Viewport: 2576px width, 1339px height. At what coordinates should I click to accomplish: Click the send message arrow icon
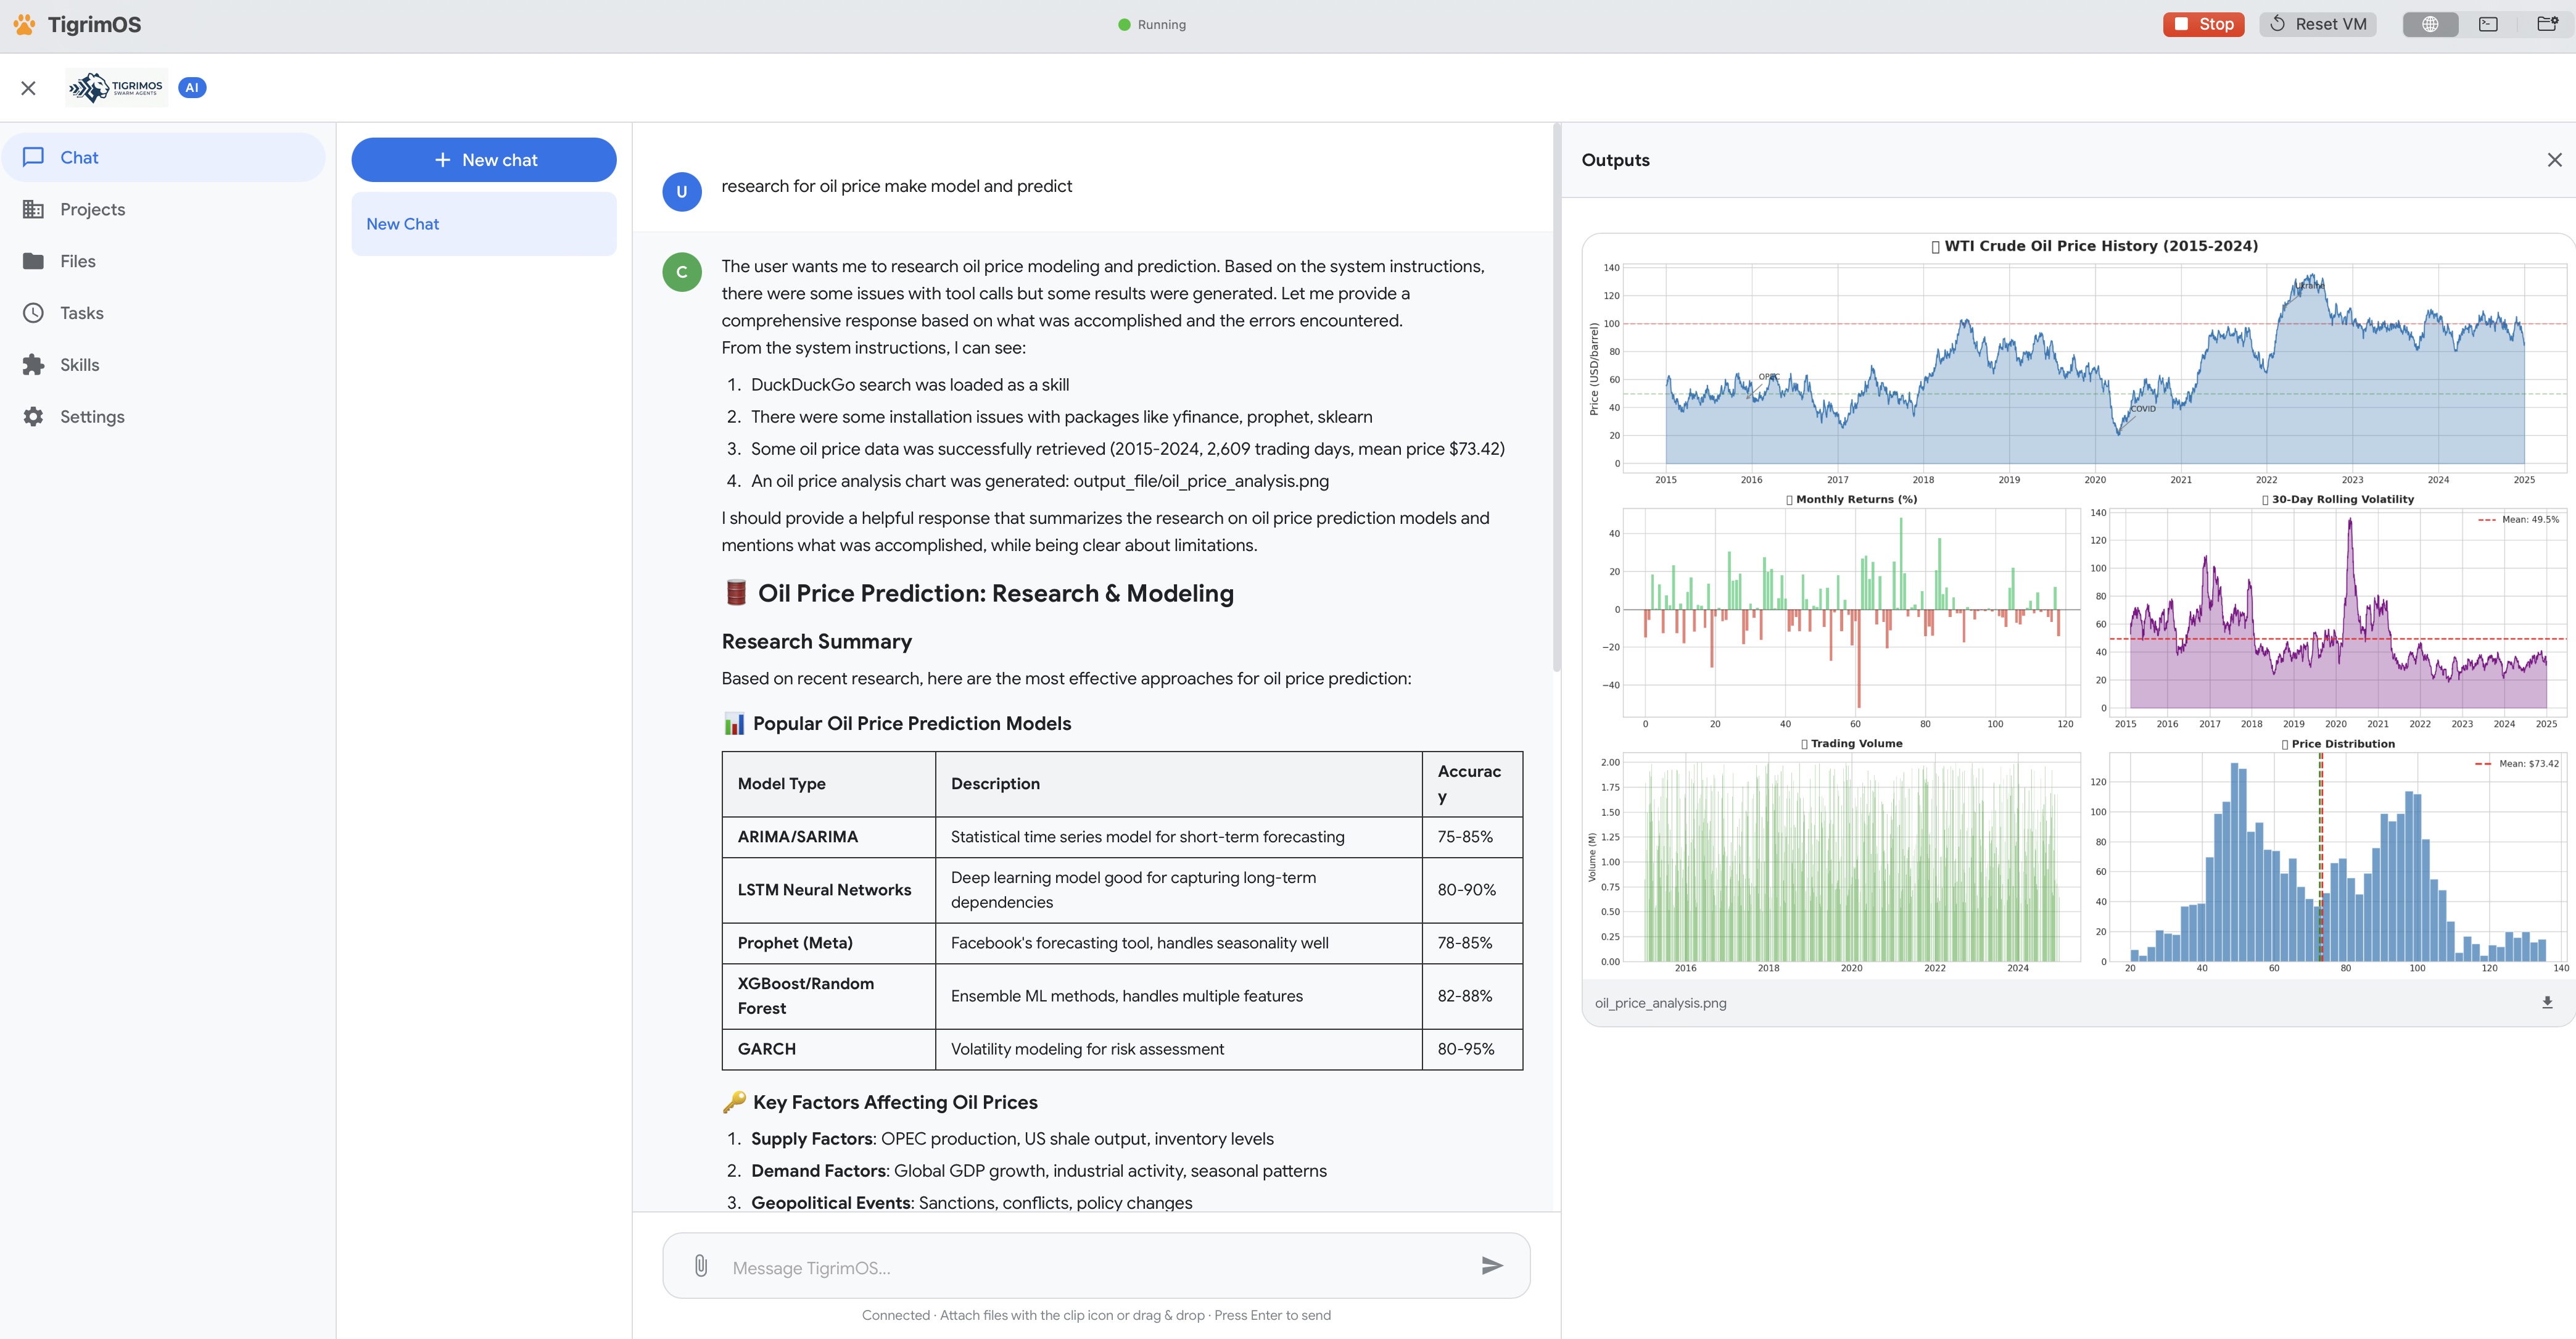click(x=1491, y=1265)
